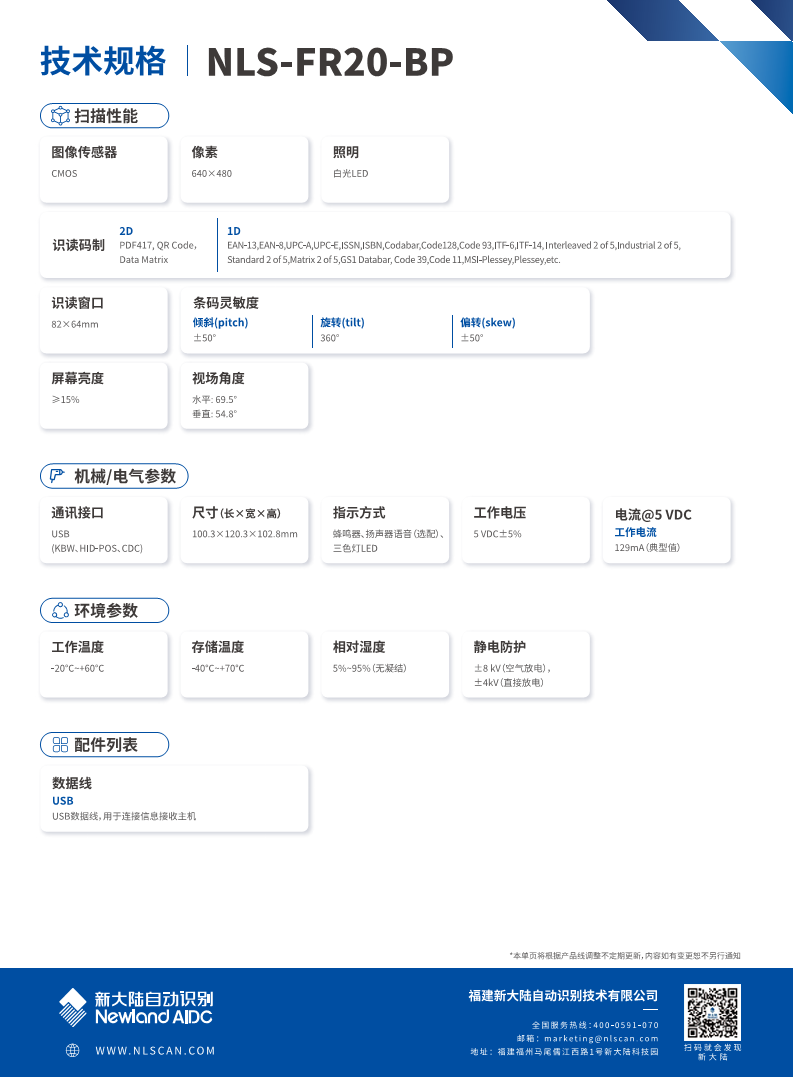
Task: Select the ≥15% brightness value
Action: (x=65, y=399)
